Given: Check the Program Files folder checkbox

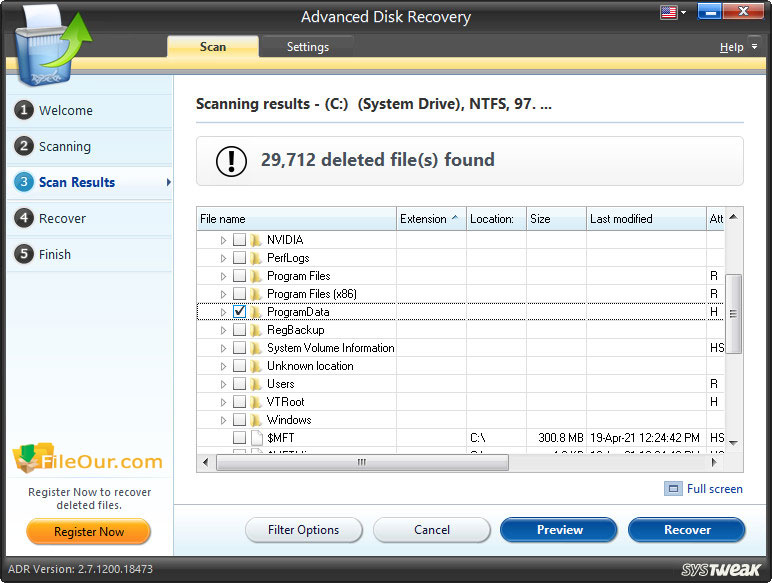Looking at the screenshot, I should pos(239,276).
